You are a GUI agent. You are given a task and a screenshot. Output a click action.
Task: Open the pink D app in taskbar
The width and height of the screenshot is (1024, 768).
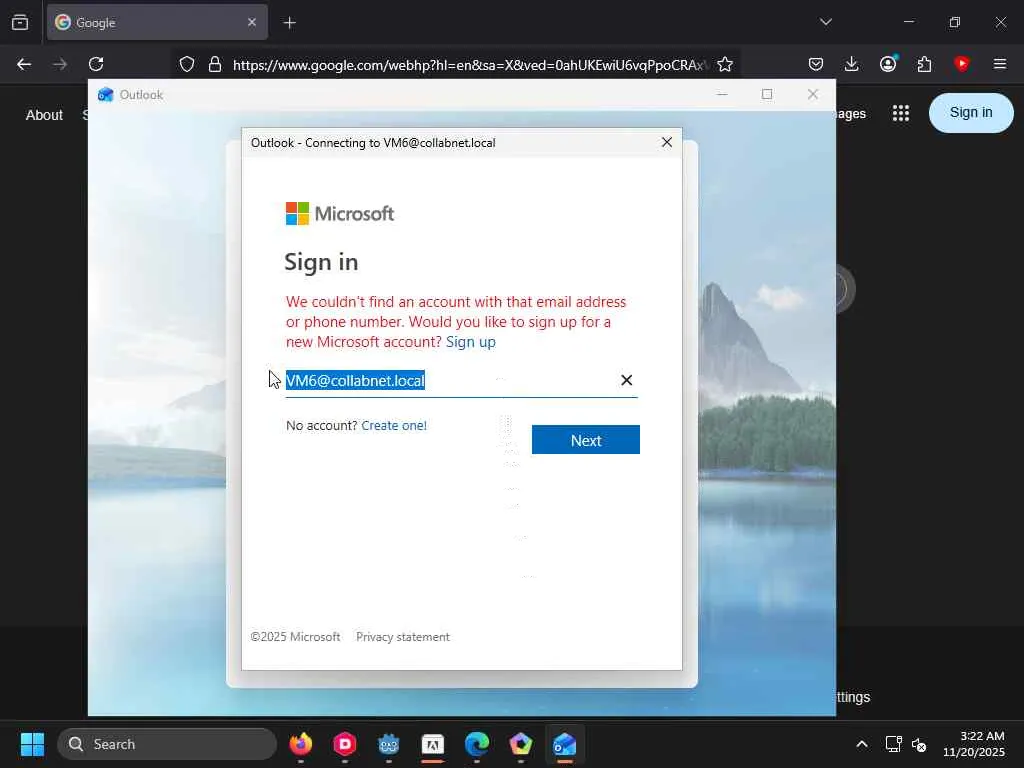[345, 744]
